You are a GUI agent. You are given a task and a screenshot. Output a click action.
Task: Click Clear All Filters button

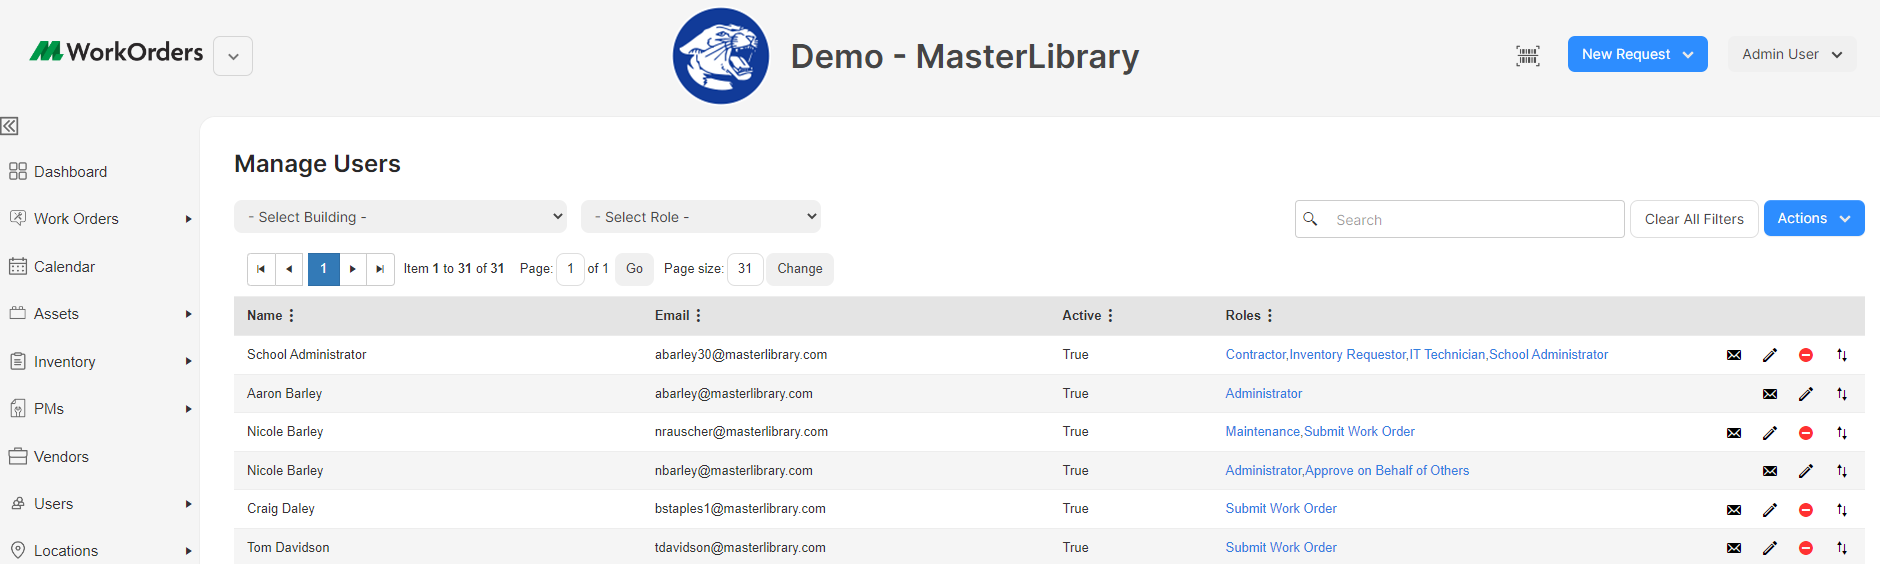[1694, 219]
